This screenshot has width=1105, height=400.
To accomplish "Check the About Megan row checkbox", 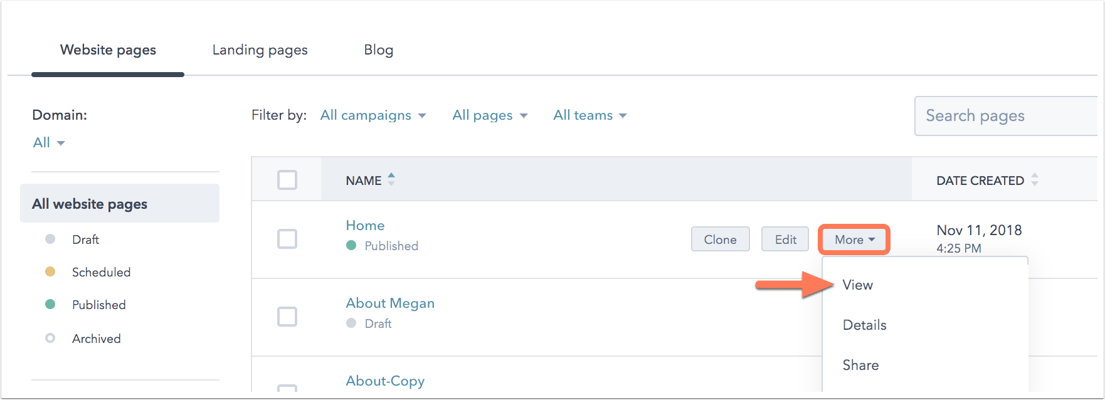I will (x=287, y=317).
